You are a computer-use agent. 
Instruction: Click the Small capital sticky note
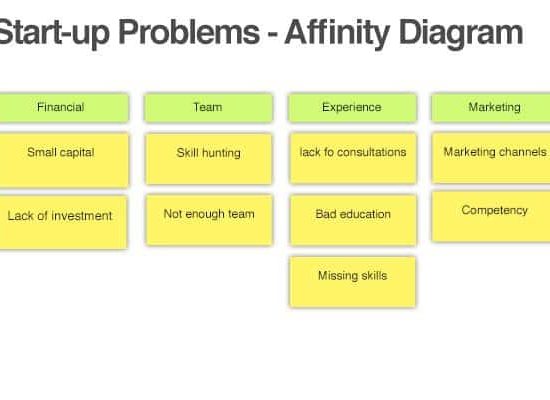[64, 160]
